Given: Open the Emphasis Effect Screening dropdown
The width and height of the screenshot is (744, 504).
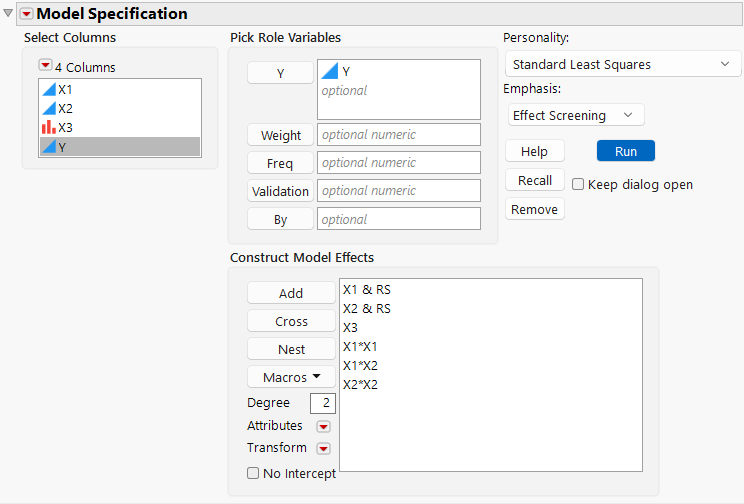Looking at the screenshot, I should (x=575, y=115).
